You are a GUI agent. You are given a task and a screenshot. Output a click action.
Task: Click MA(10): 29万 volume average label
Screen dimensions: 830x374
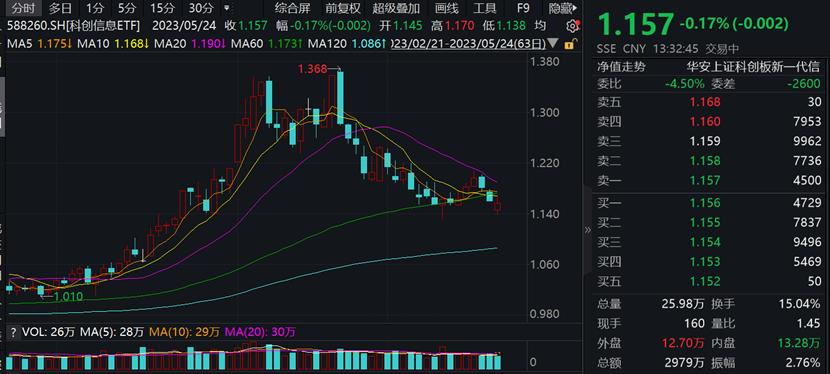[x=185, y=332]
